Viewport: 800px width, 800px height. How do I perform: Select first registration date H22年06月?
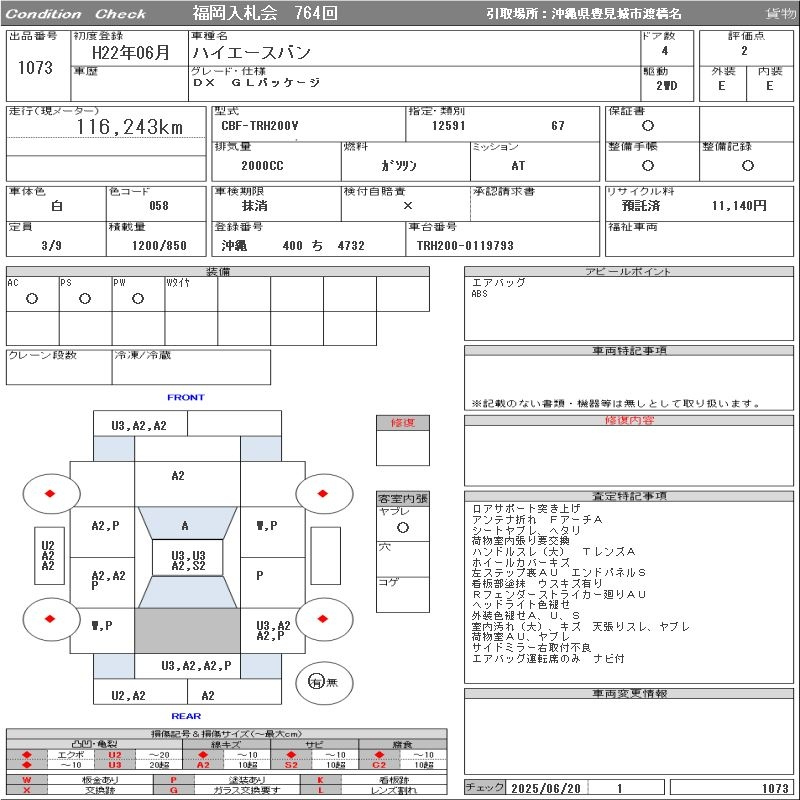(130, 53)
